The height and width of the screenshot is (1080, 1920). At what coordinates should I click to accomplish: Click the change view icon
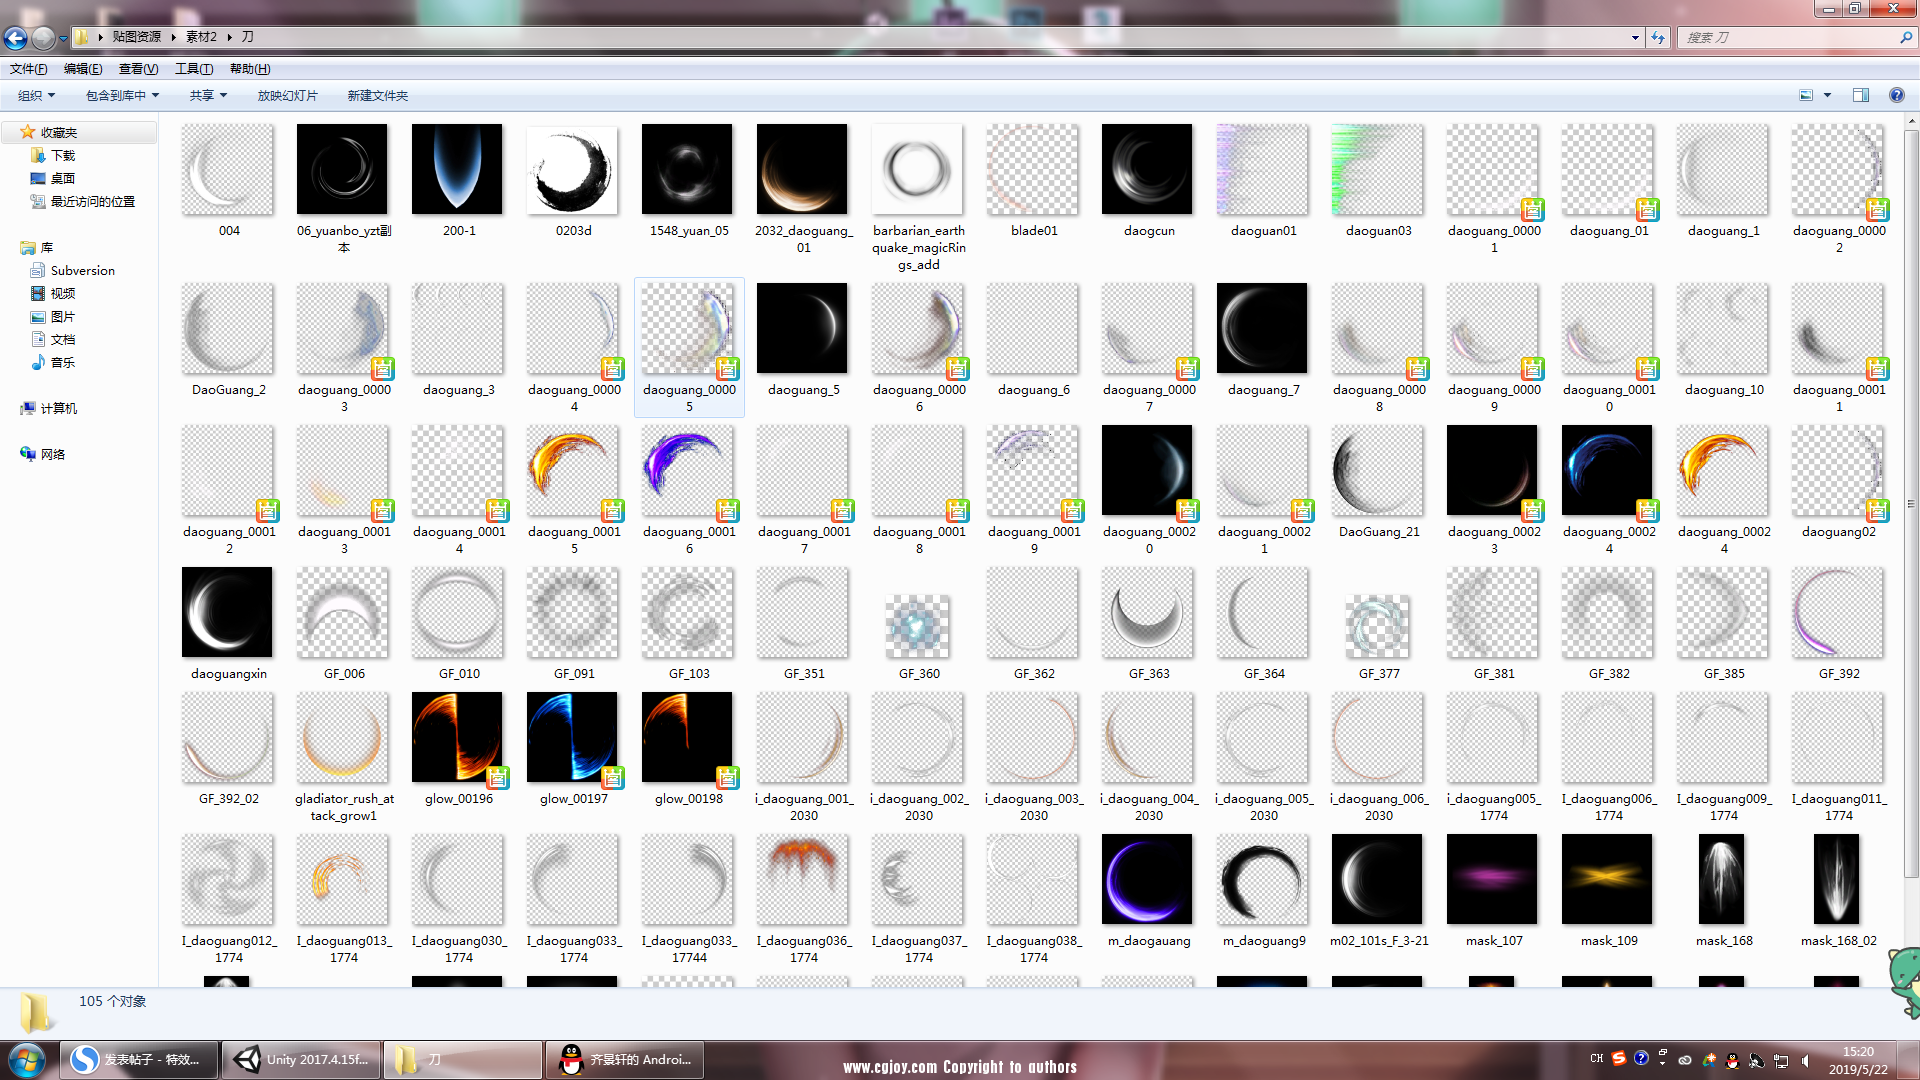[1806, 96]
